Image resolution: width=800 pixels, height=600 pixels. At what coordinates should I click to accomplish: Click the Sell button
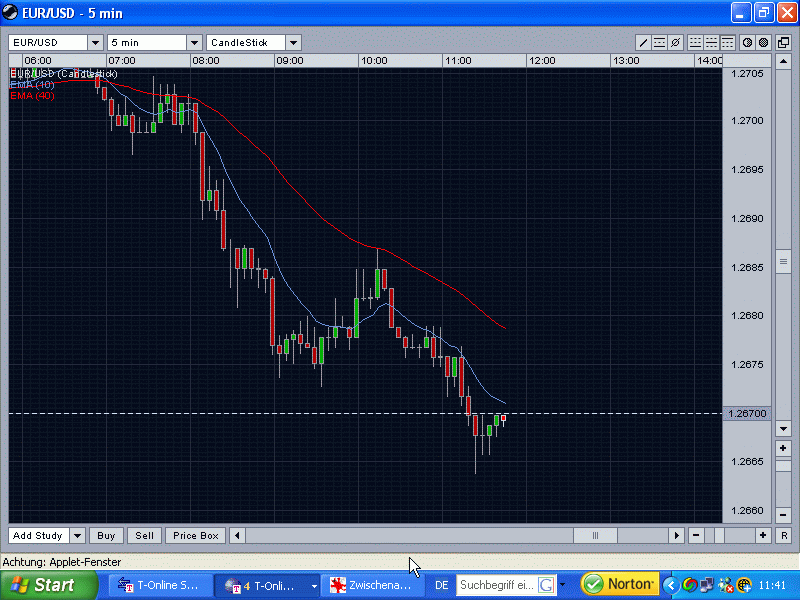tap(144, 536)
